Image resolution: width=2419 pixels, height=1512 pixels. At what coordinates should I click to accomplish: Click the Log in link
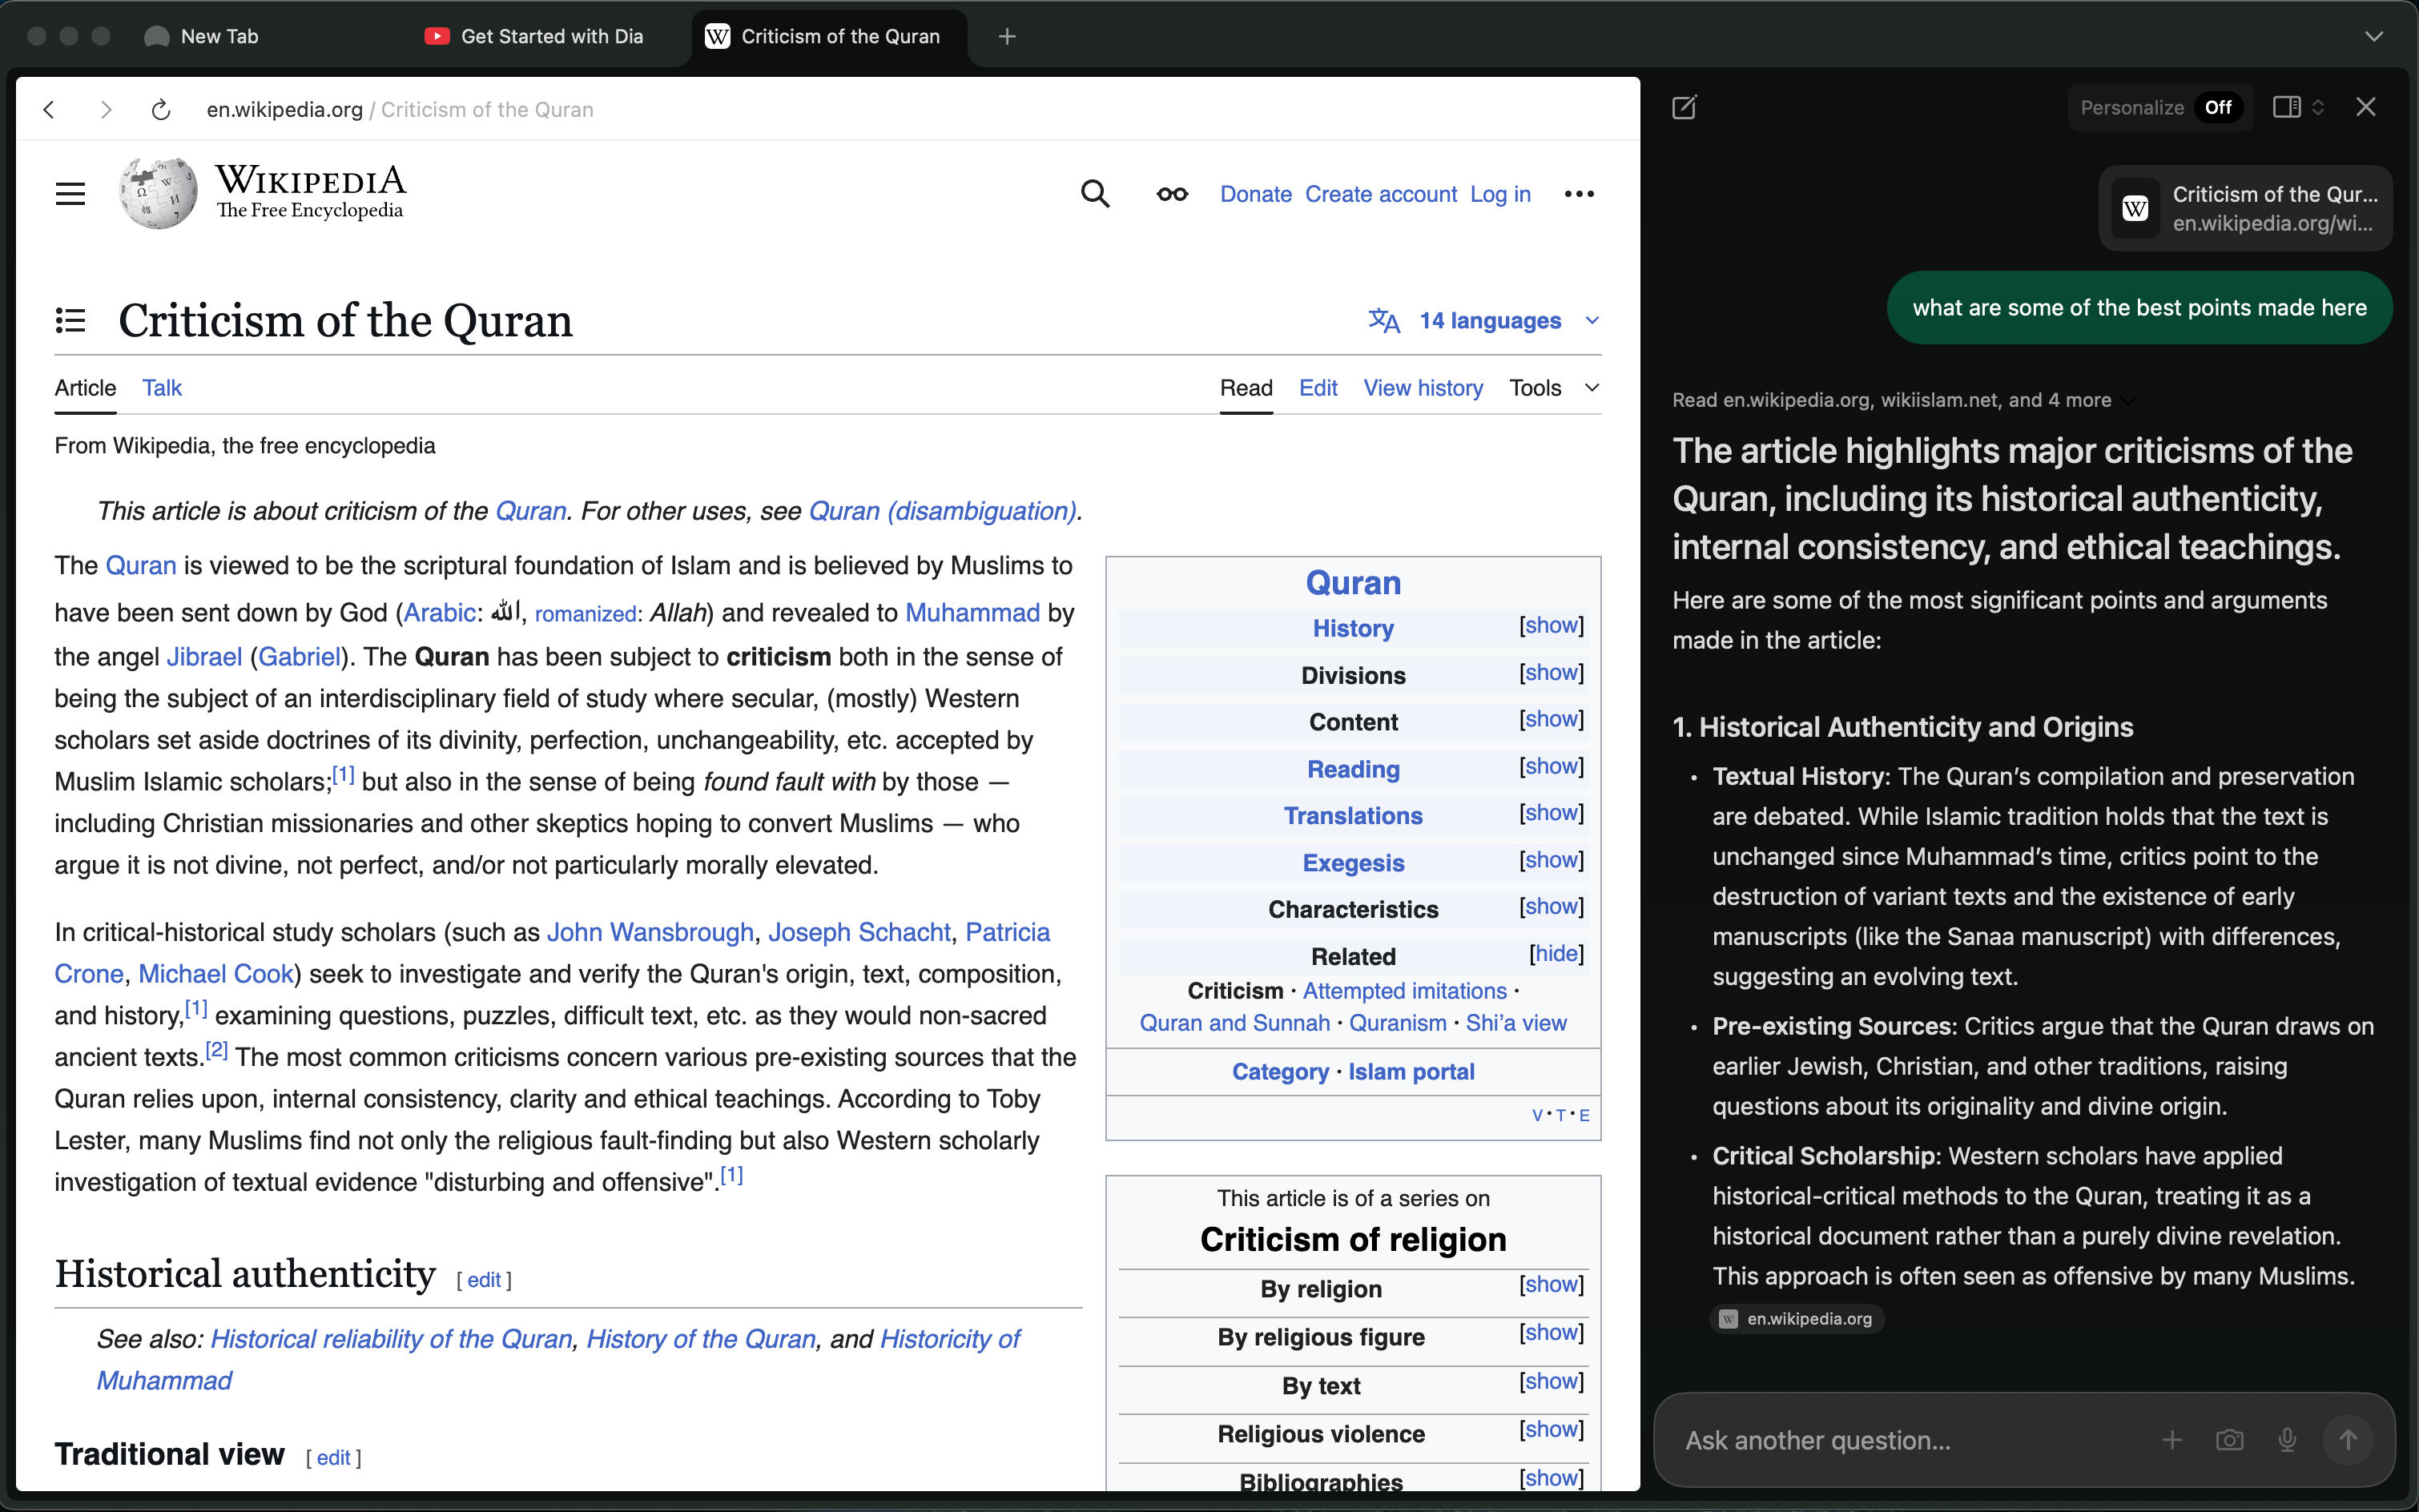1500,194
